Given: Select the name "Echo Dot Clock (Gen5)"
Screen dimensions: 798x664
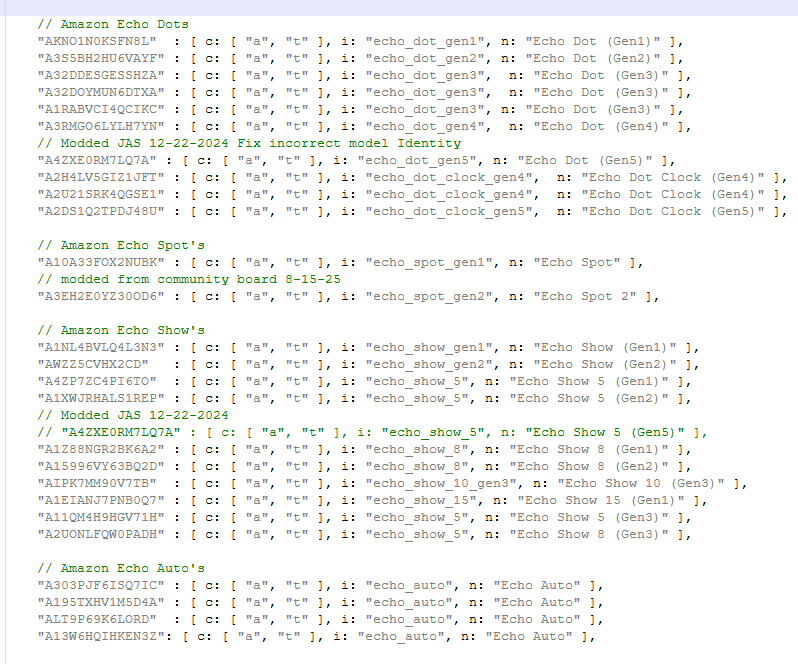Looking at the screenshot, I should 673,211.
